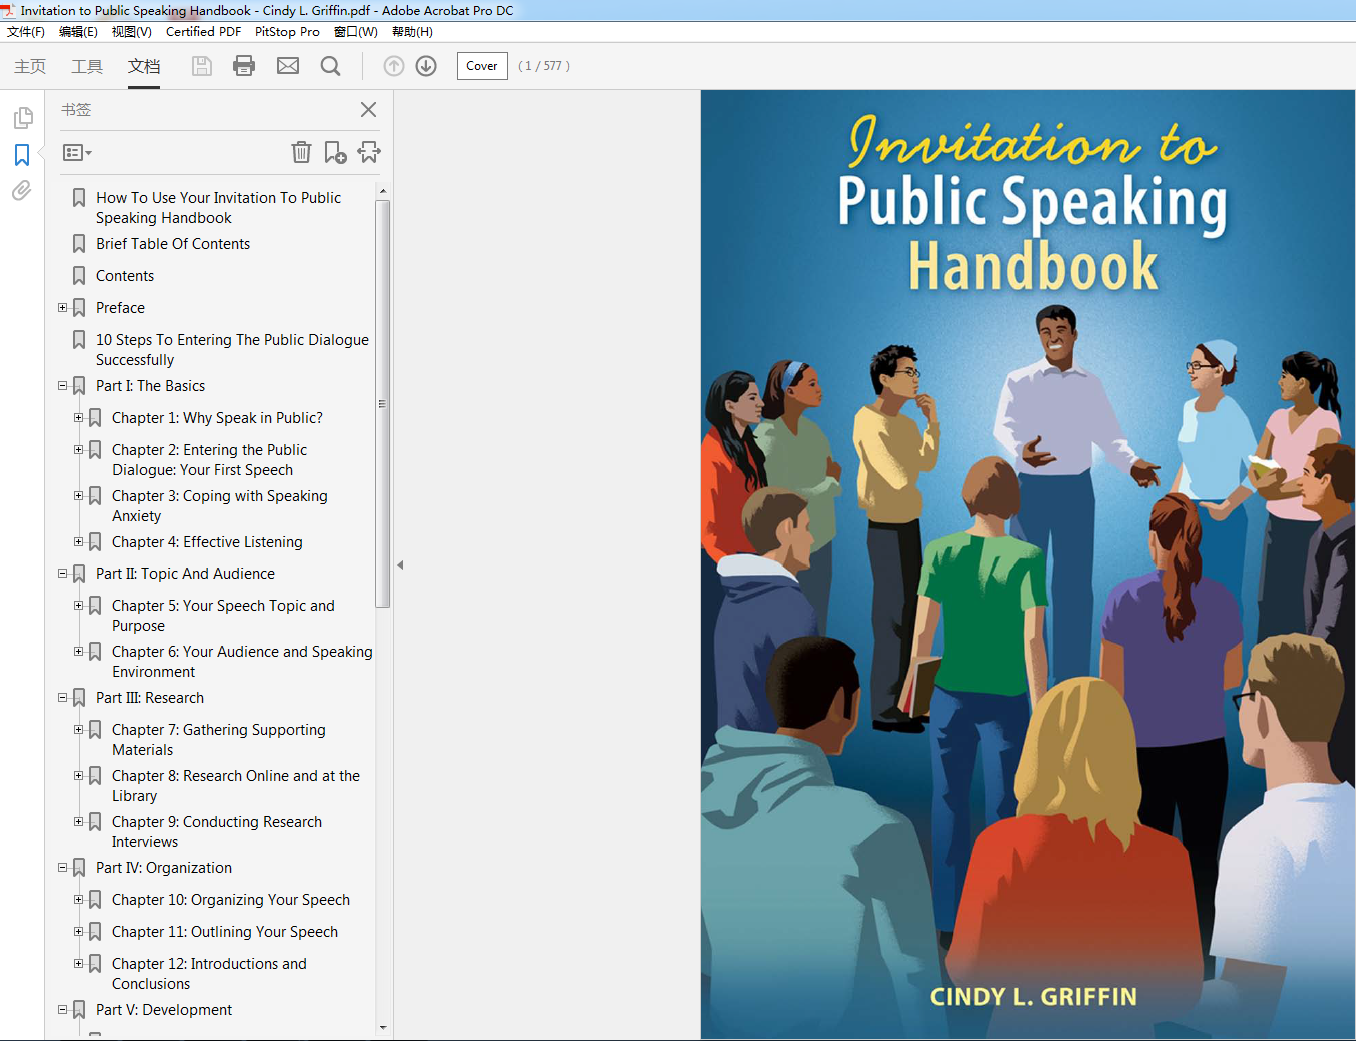Open the 窗口(W) menu
1356x1041 pixels.
click(x=356, y=32)
